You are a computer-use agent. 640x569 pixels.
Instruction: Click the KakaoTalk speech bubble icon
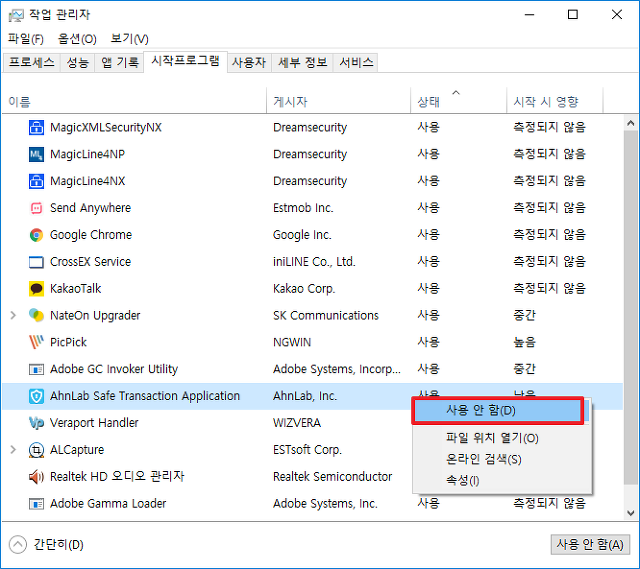tap(36, 289)
